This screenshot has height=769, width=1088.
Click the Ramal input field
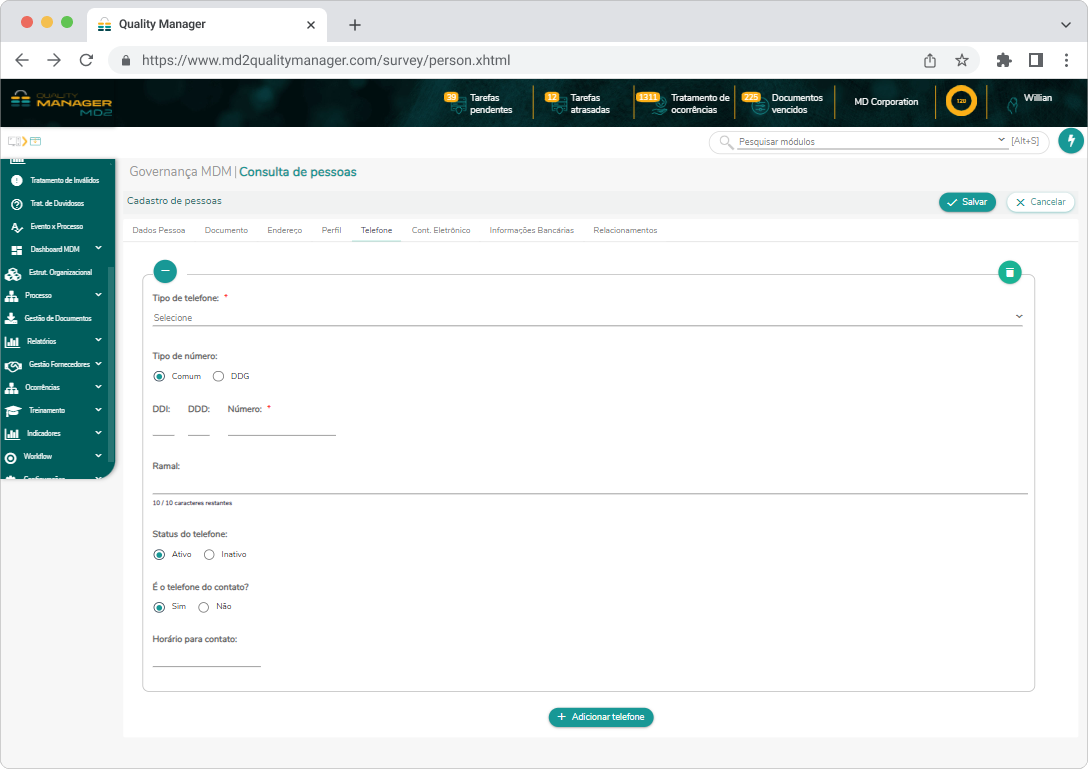click(589, 484)
